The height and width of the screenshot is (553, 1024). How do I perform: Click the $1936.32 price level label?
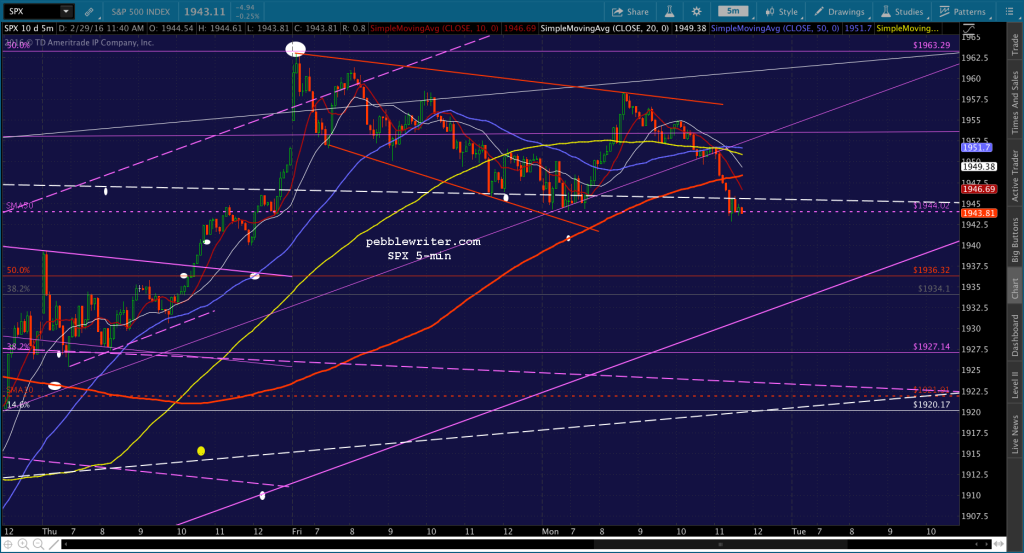pyautogui.click(x=931, y=270)
